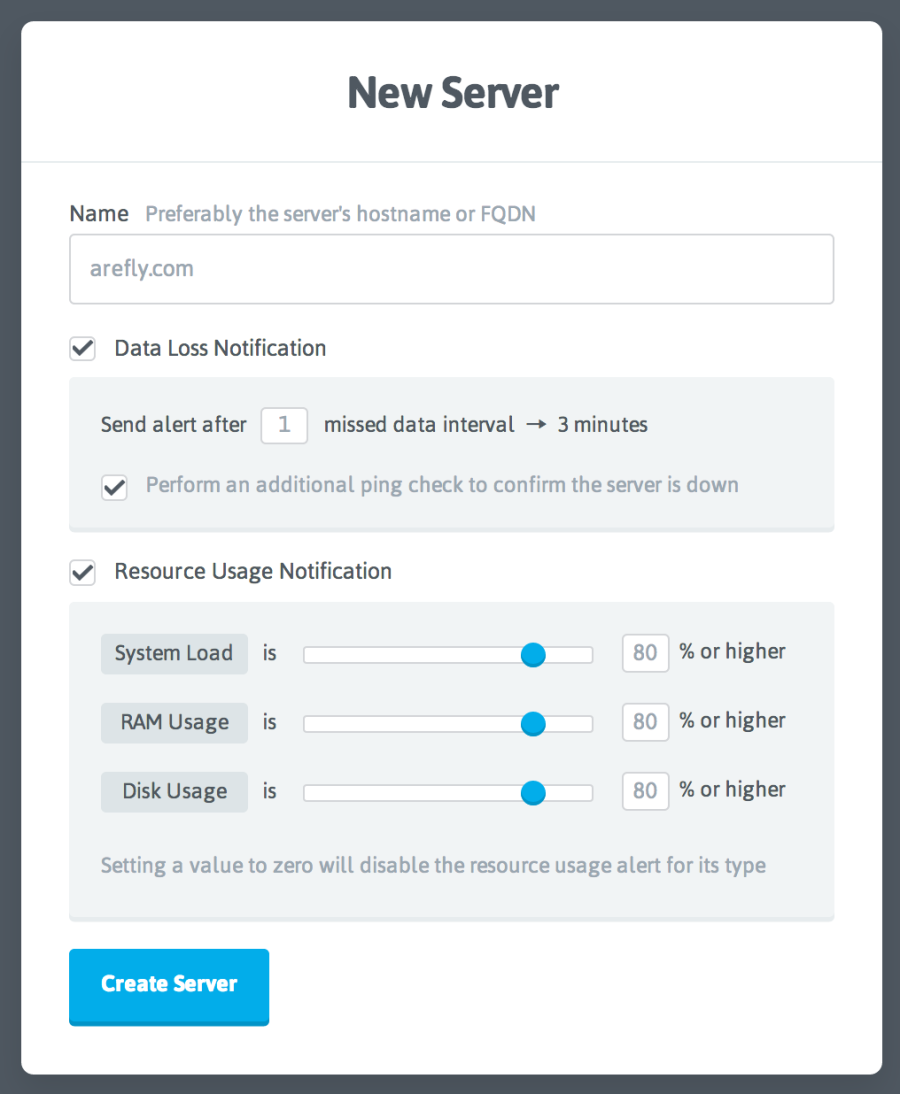Select the System Load percentage field
Viewport: 900px width, 1094px height.
tap(645, 653)
